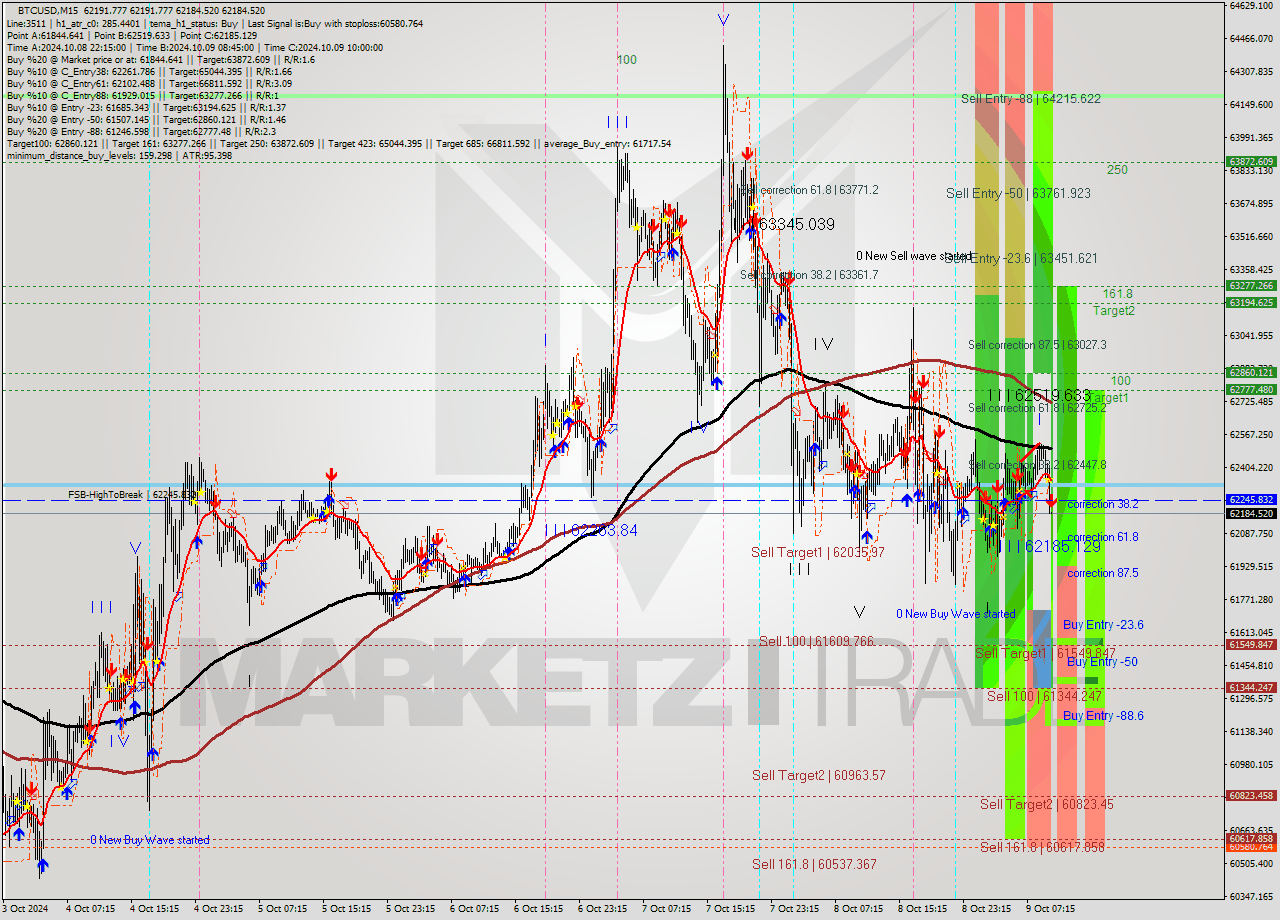Select the 'Buy Entry -23.6' label
This screenshot has width=1280, height=920.
coord(1103,625)
